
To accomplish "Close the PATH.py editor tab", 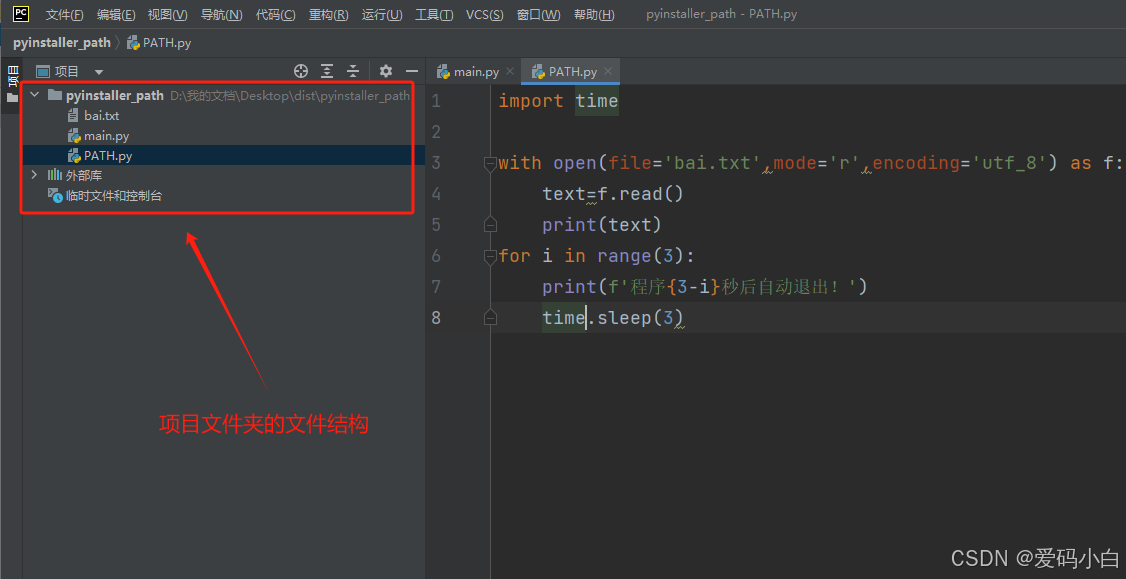I will pos(608,71).
